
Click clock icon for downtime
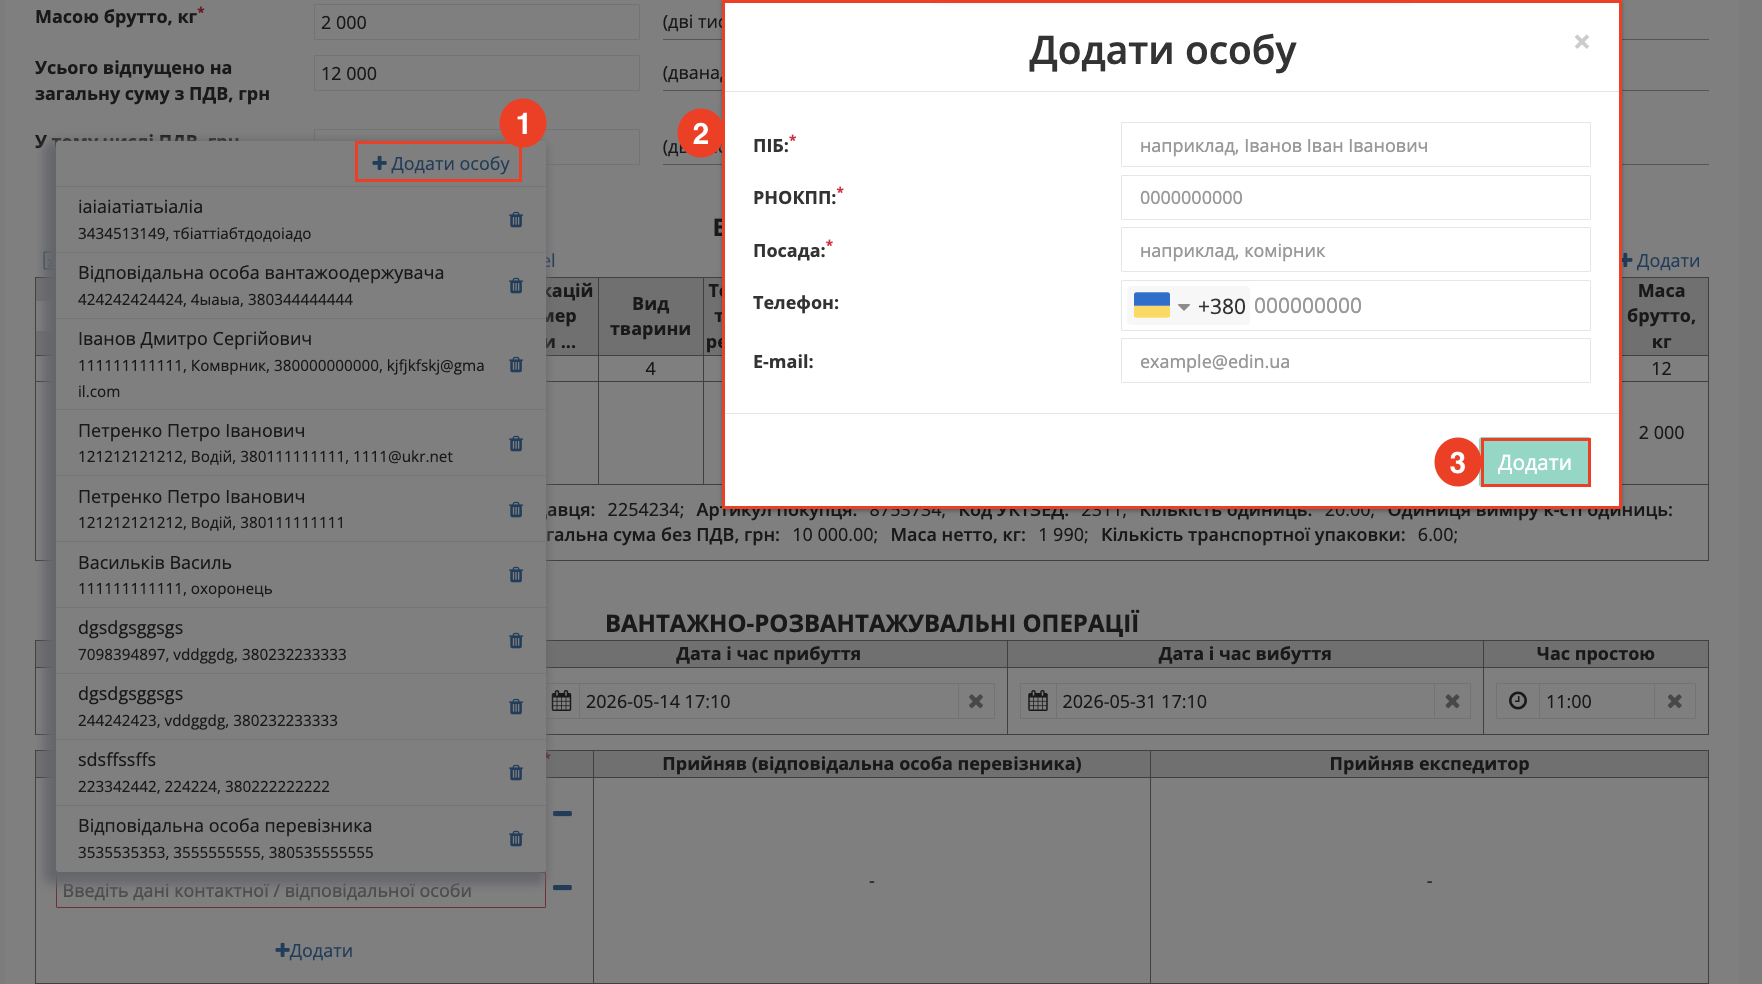pos(1517,701)
